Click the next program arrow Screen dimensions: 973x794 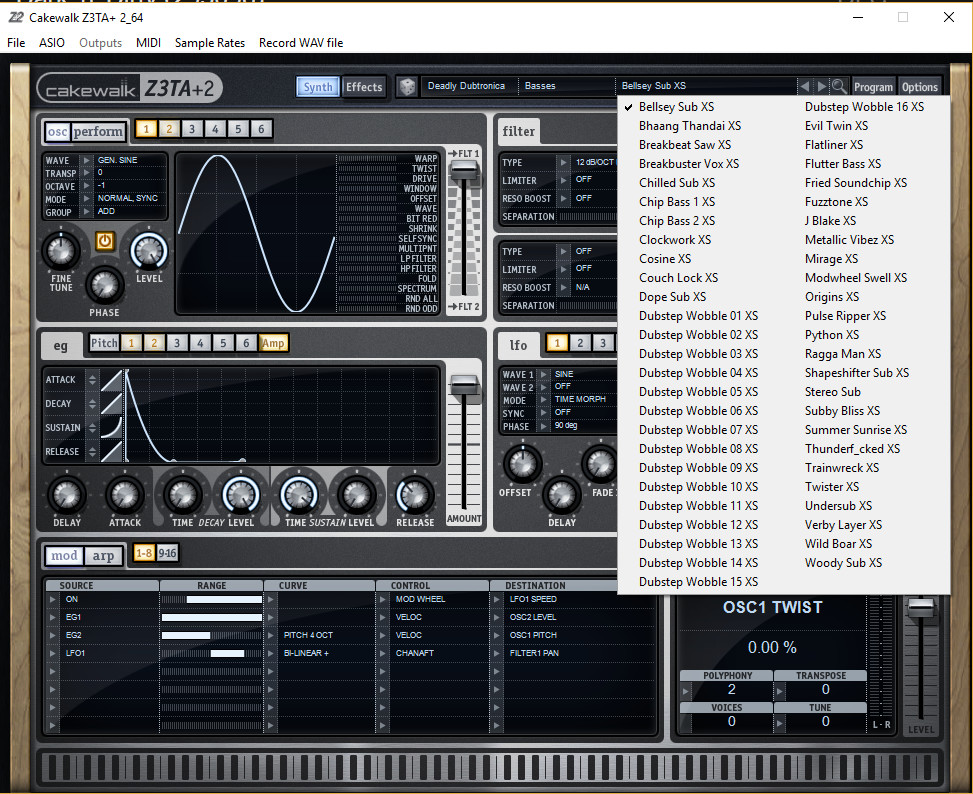pos(820,86)
